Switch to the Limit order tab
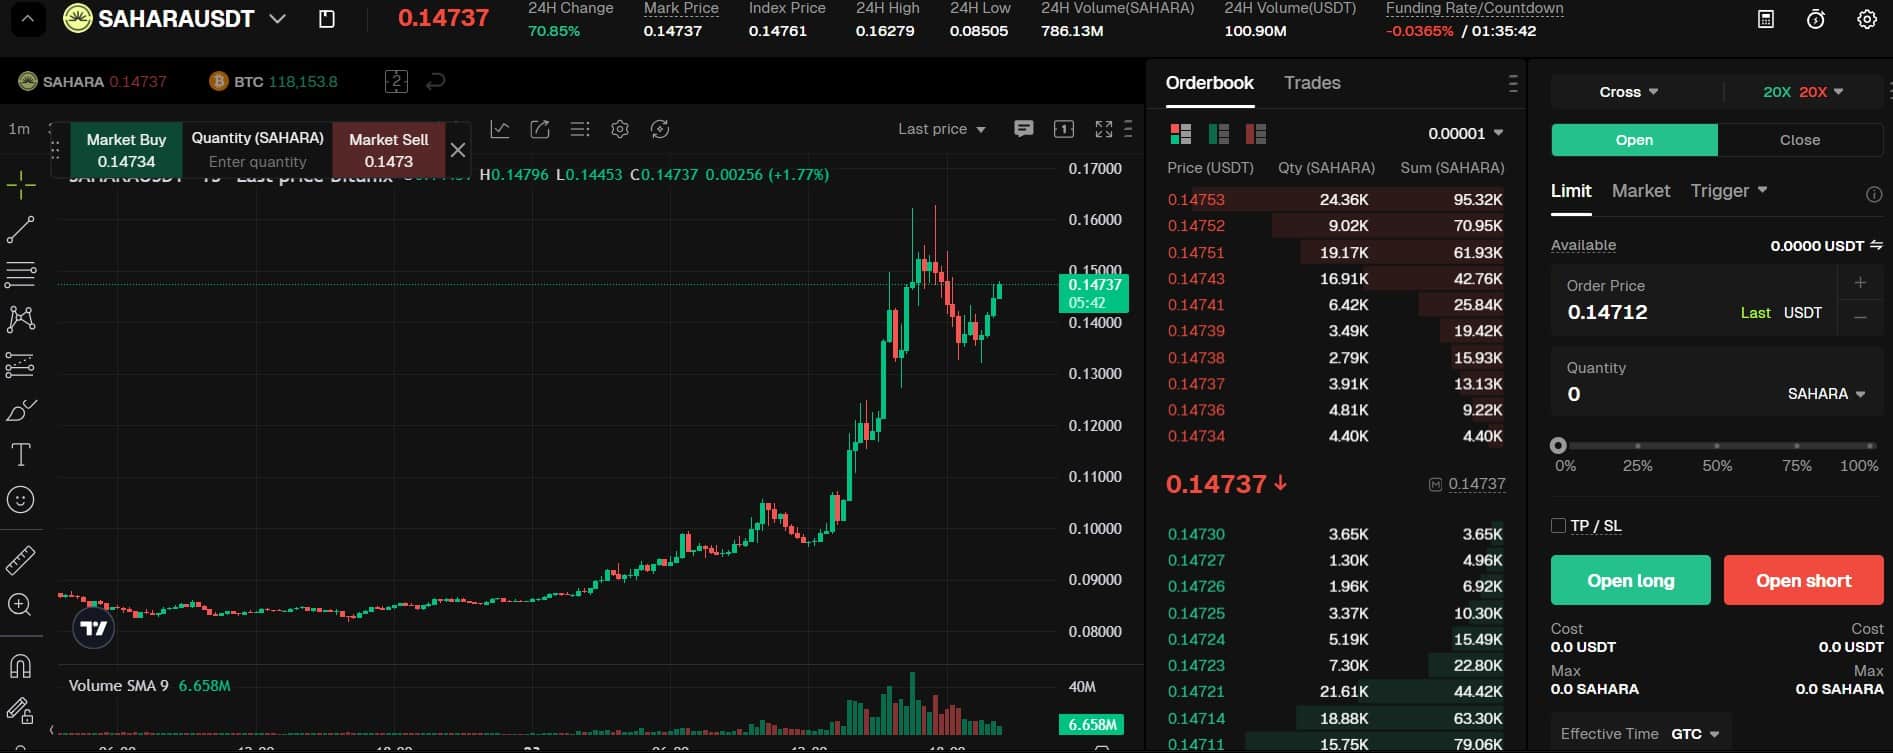 tap(1571, 191)
